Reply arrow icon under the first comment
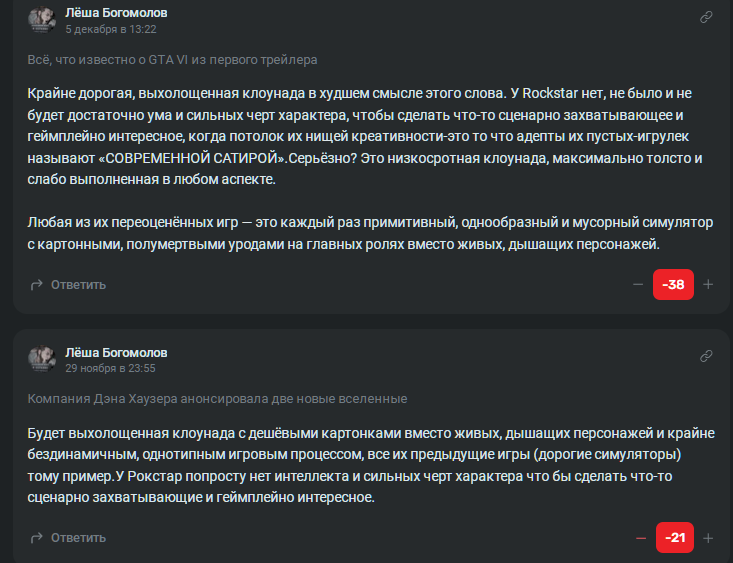The height and width of the screenshot is (563, 733). 36,285
